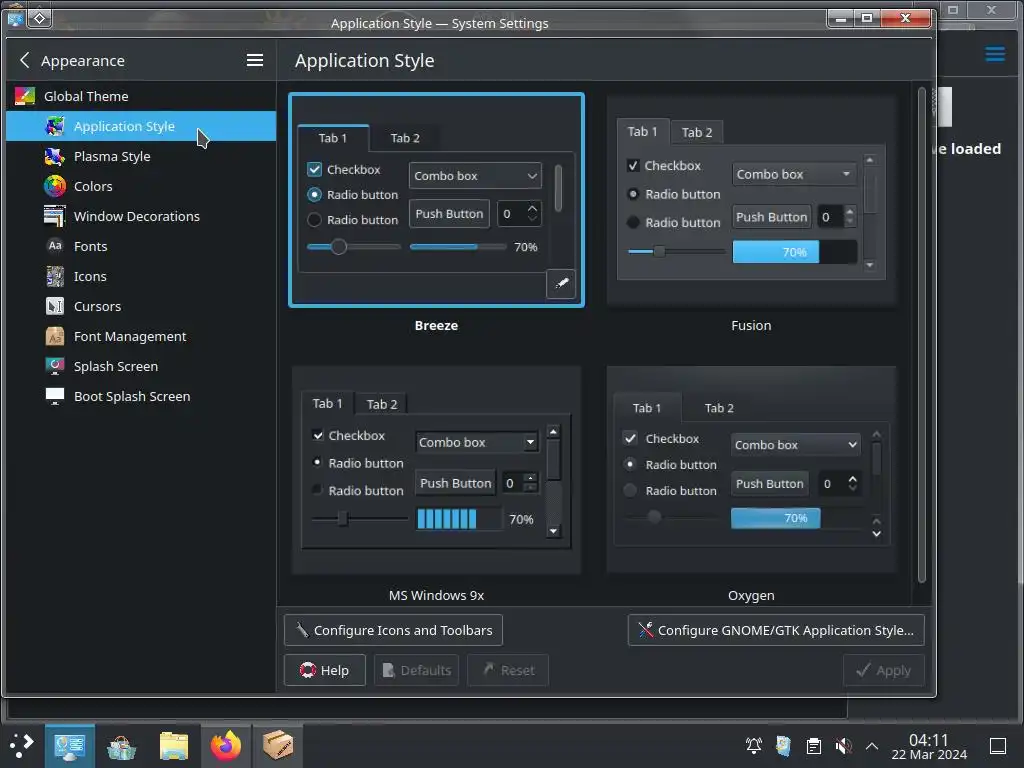Select second Radio button in Fusion preview

(633, 222)
